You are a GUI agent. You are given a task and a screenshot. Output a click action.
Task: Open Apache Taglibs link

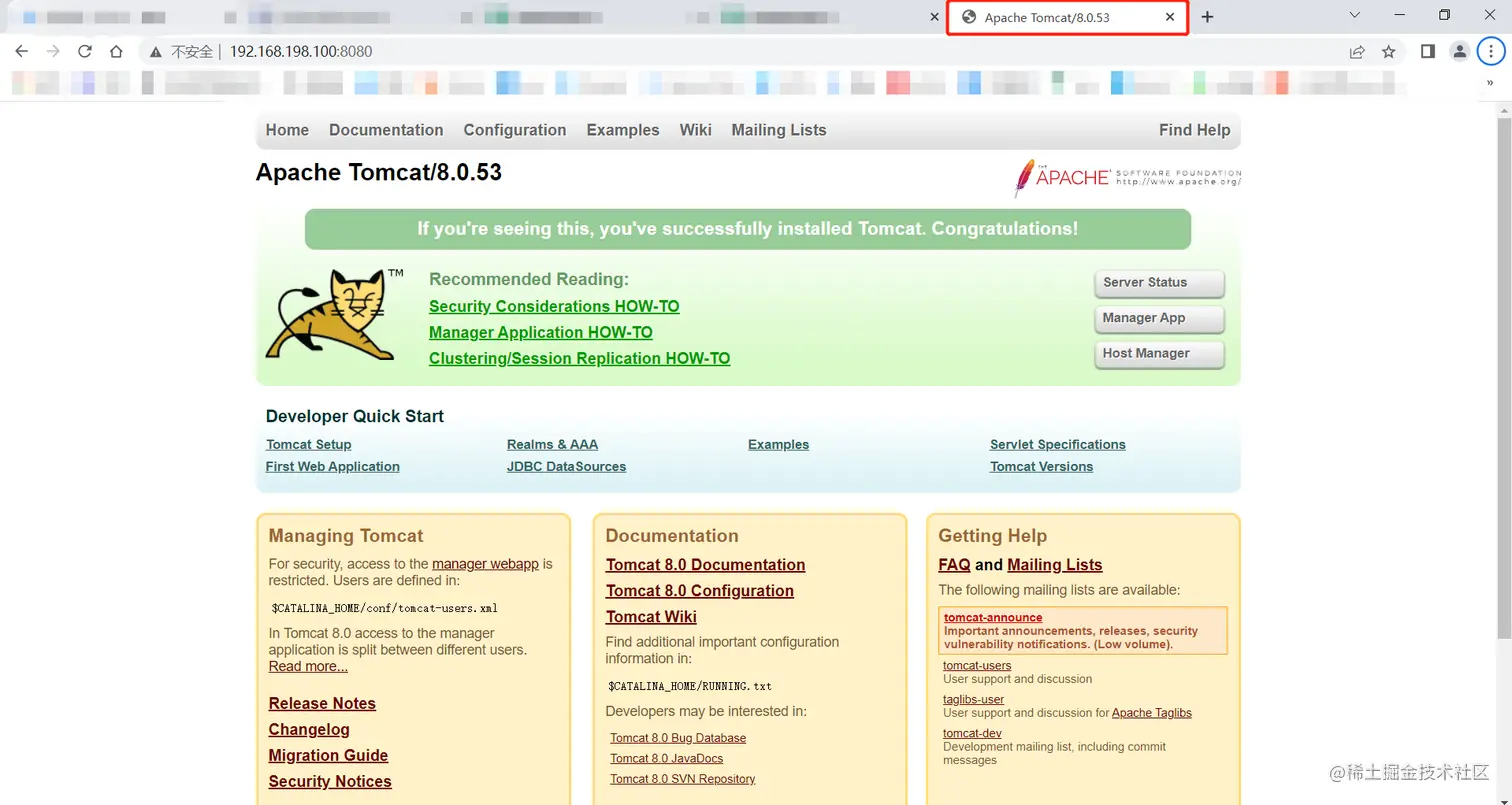coord(1152,713)
